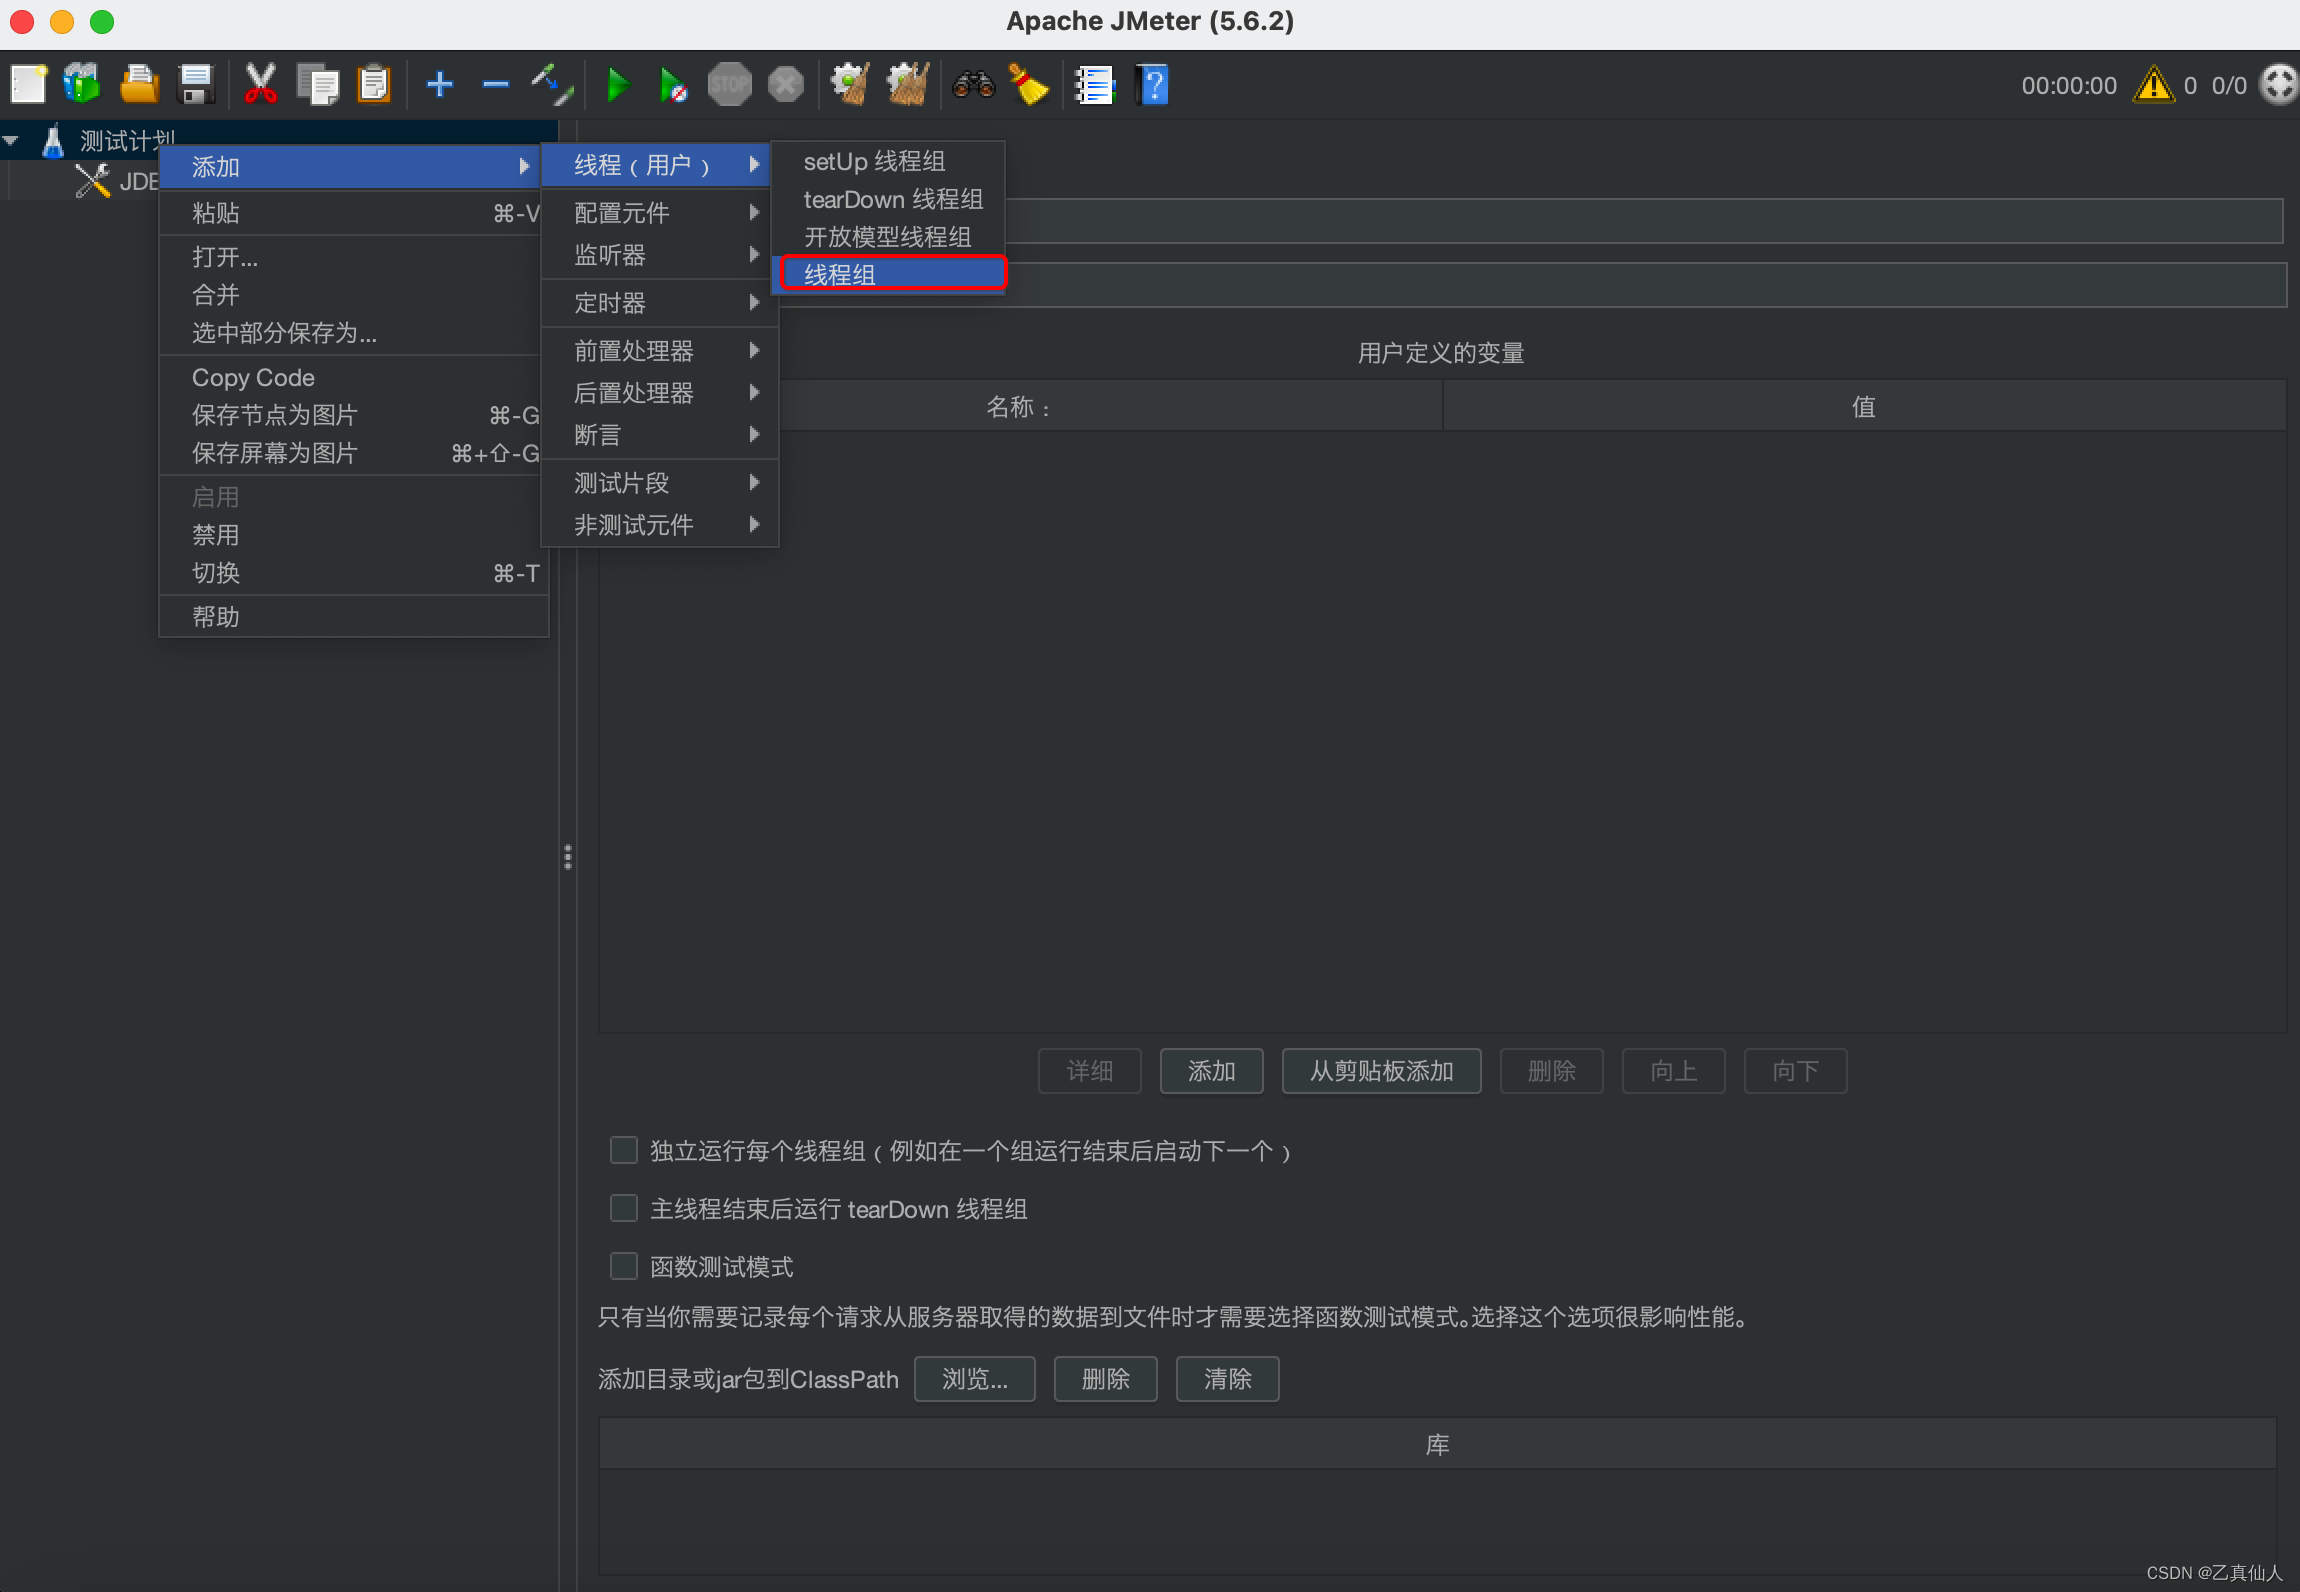
Task: Expand all nodes with plus icon
Action: coord(440,84)
